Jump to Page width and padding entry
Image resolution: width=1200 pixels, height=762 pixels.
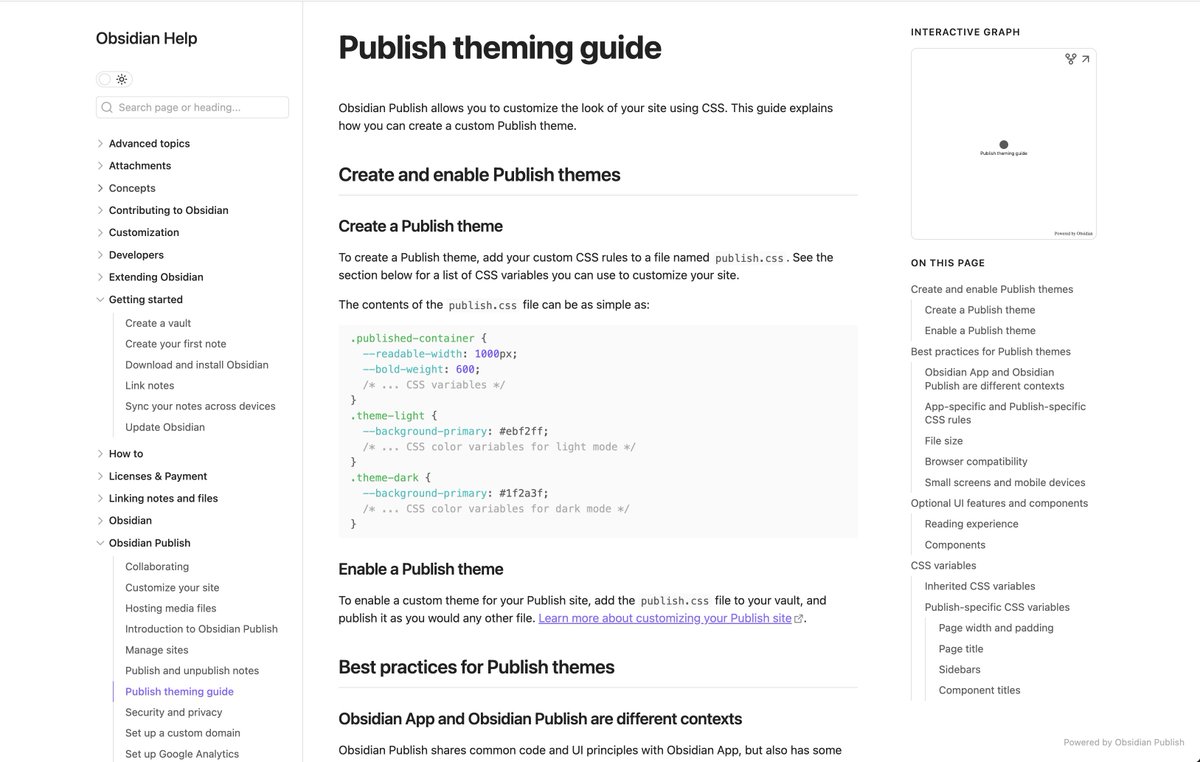[996, 629]
